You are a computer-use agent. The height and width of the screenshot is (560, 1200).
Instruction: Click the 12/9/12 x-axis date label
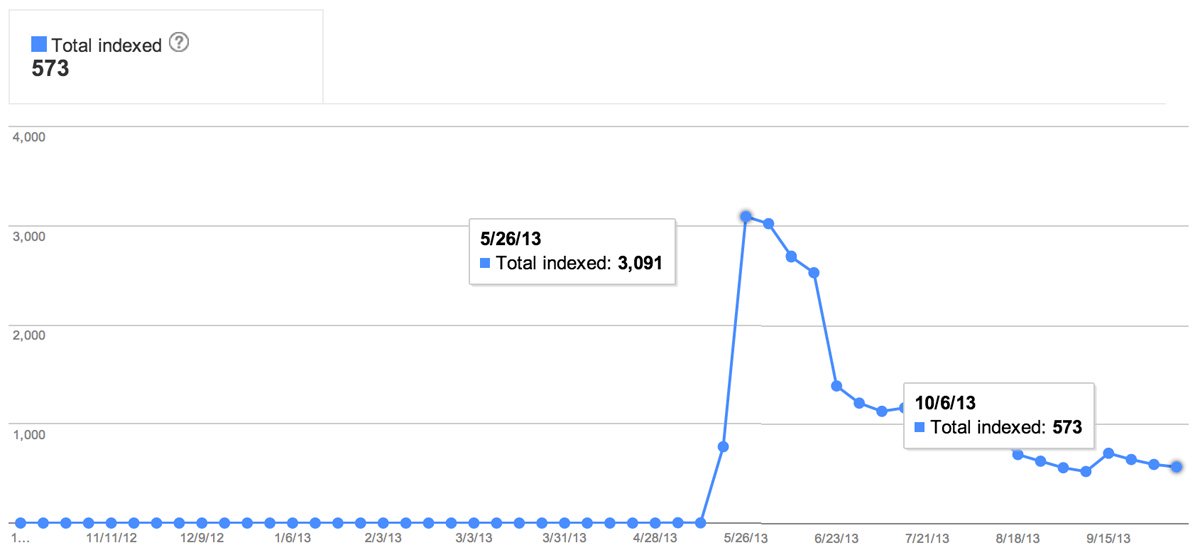(201, 538)
